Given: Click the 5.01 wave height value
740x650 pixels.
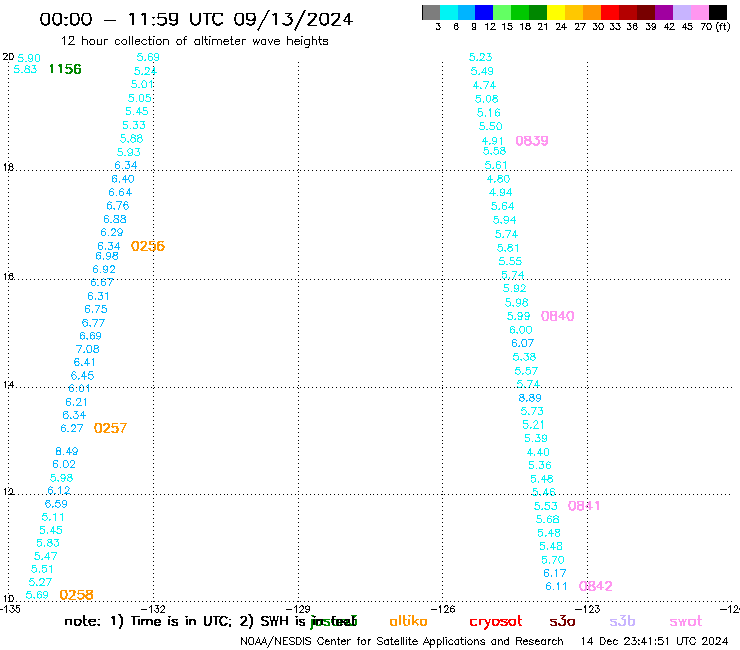Looking at the screenshot, I should coord(142,84).
